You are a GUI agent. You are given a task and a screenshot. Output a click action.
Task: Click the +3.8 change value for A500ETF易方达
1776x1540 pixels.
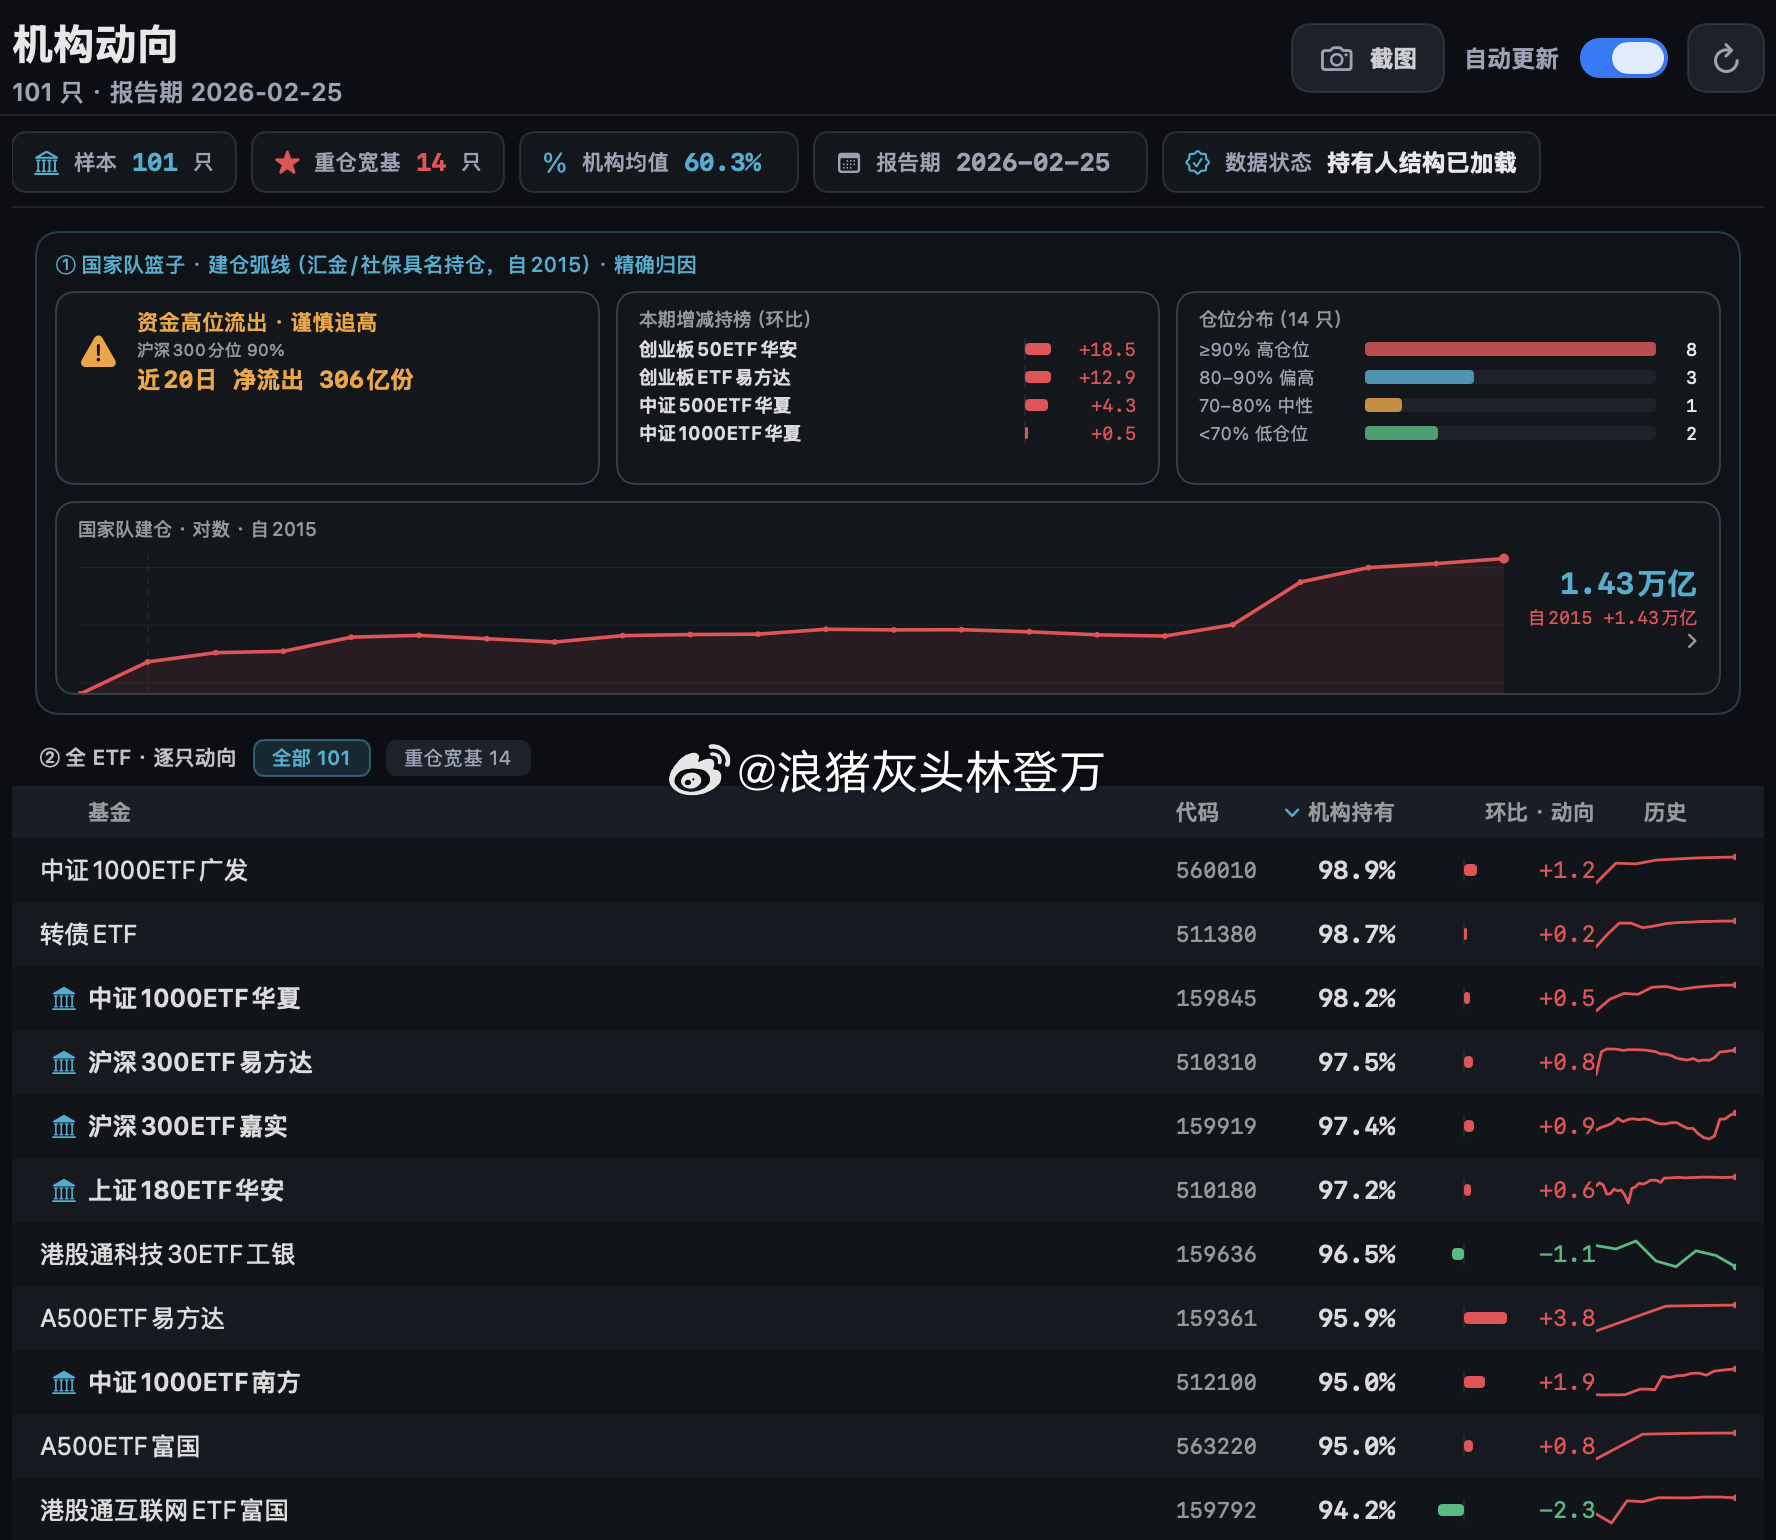point(1566,1318)
